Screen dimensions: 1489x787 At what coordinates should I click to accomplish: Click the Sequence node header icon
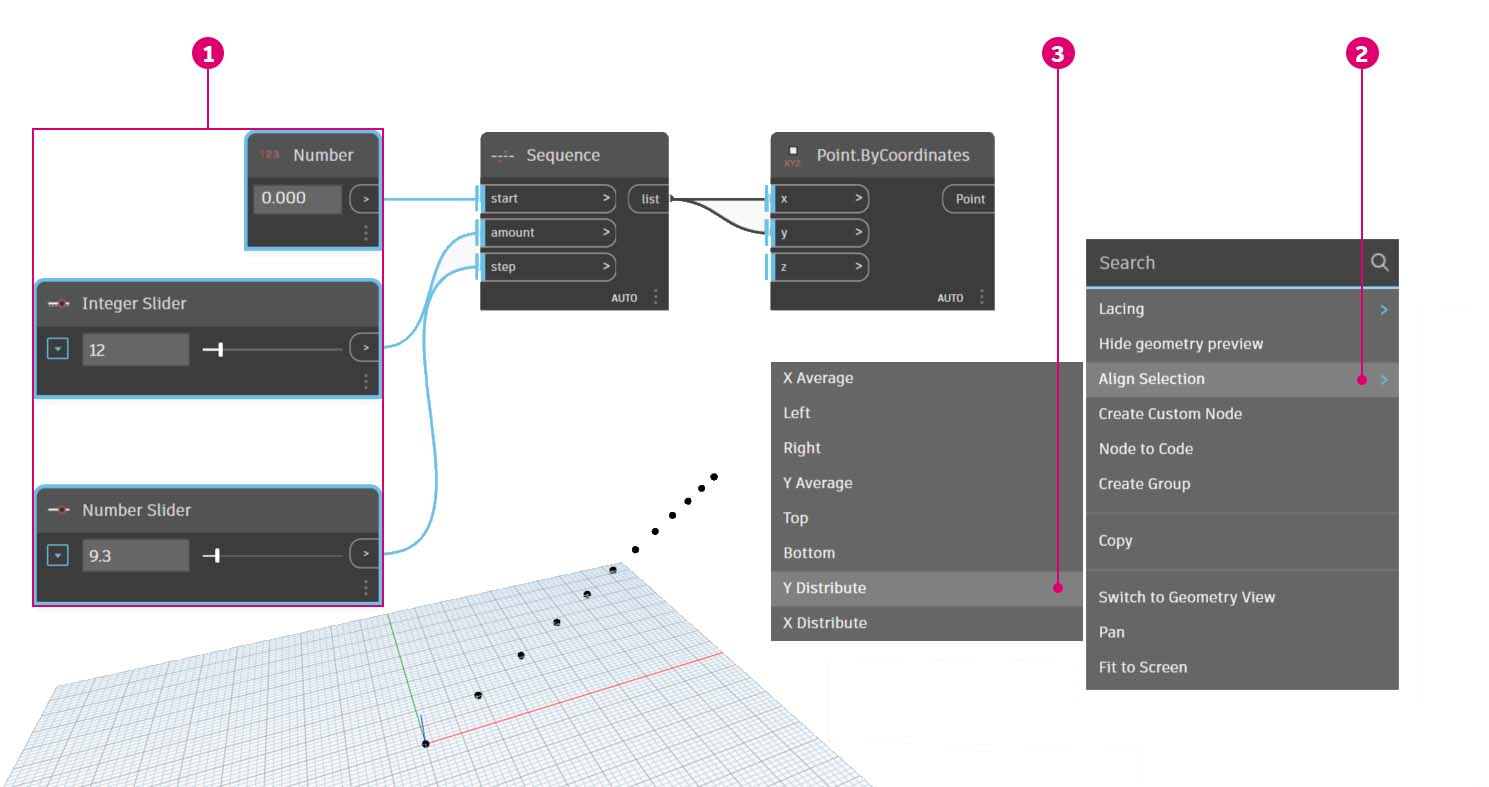coord(503,155)
